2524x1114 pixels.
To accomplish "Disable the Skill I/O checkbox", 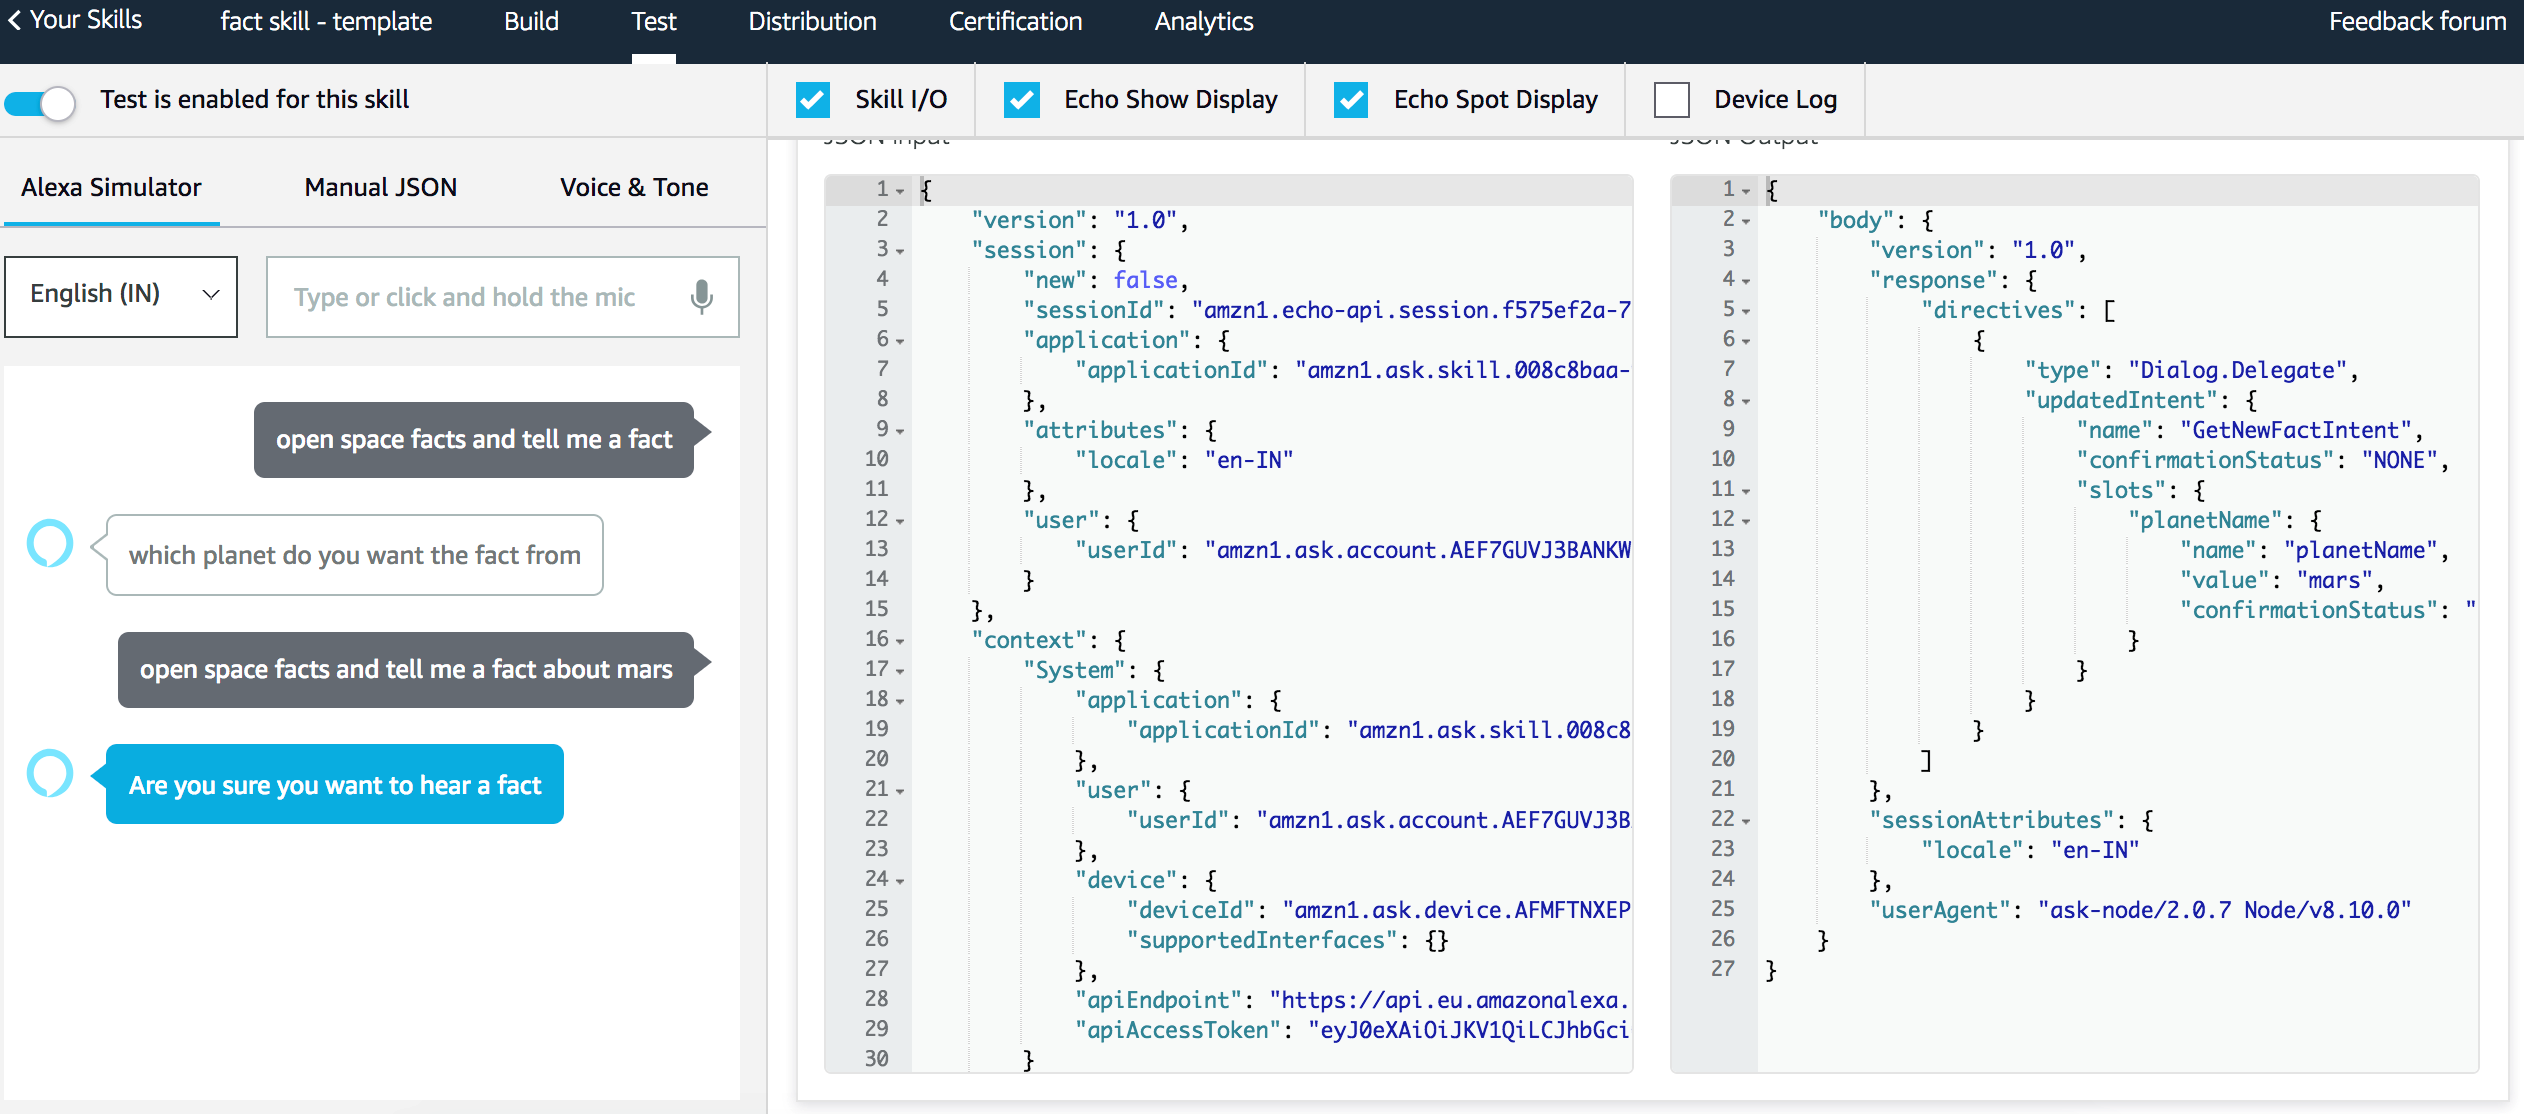I will (813, 99).
